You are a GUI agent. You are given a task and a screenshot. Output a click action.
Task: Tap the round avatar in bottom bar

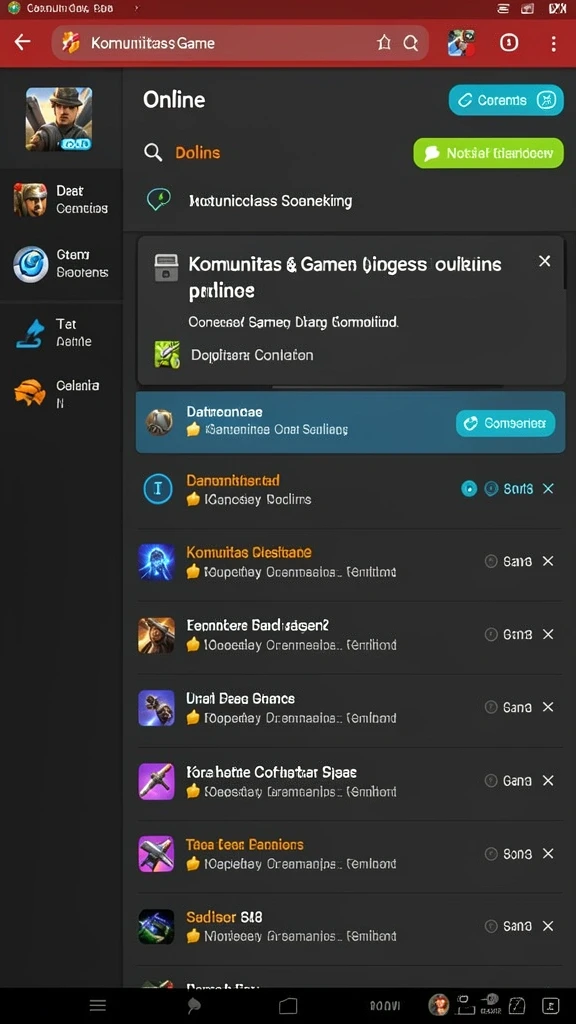pos(438,1004)
